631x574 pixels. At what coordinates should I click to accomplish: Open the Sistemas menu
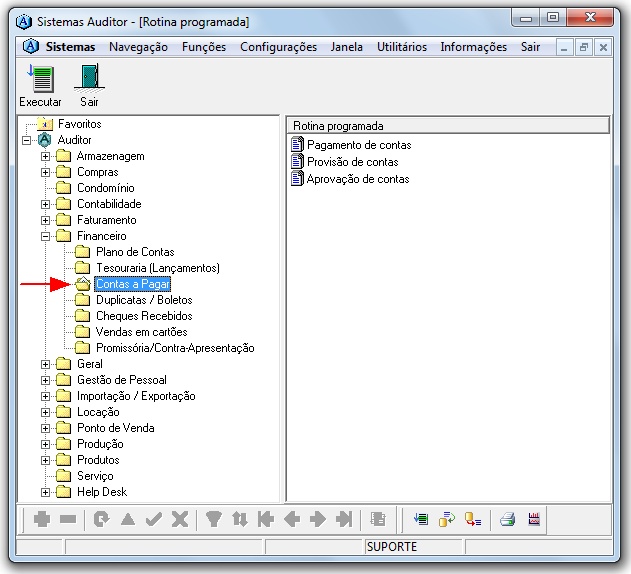coord(70,47)
